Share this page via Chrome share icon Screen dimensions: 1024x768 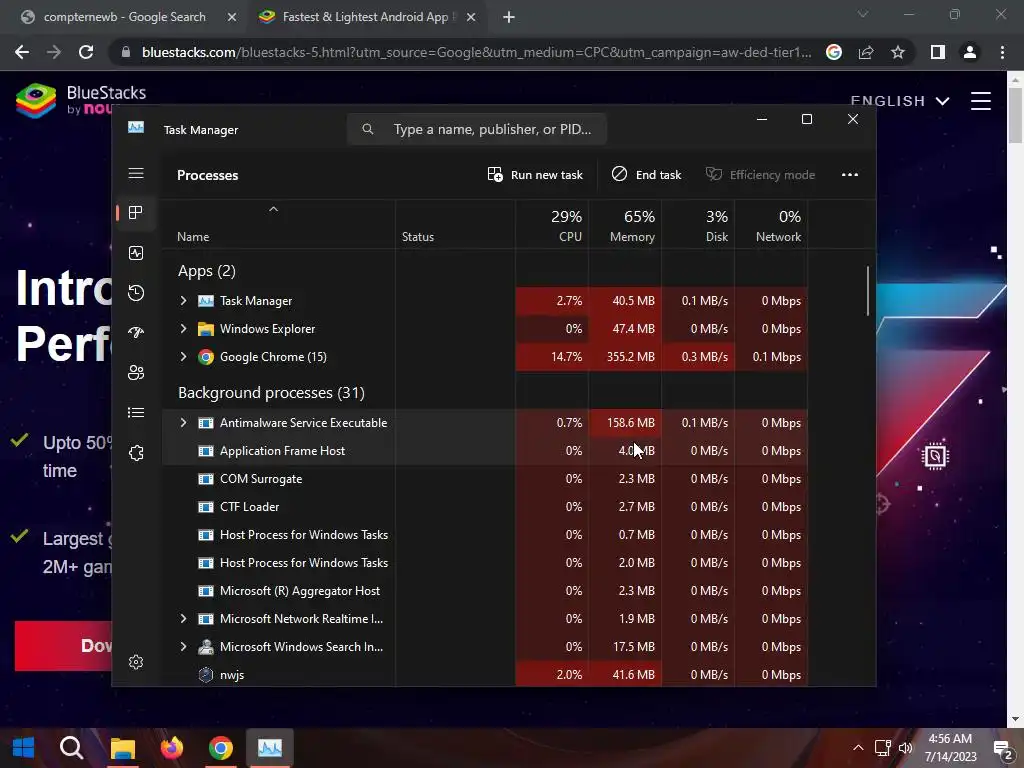coord(866,52)
